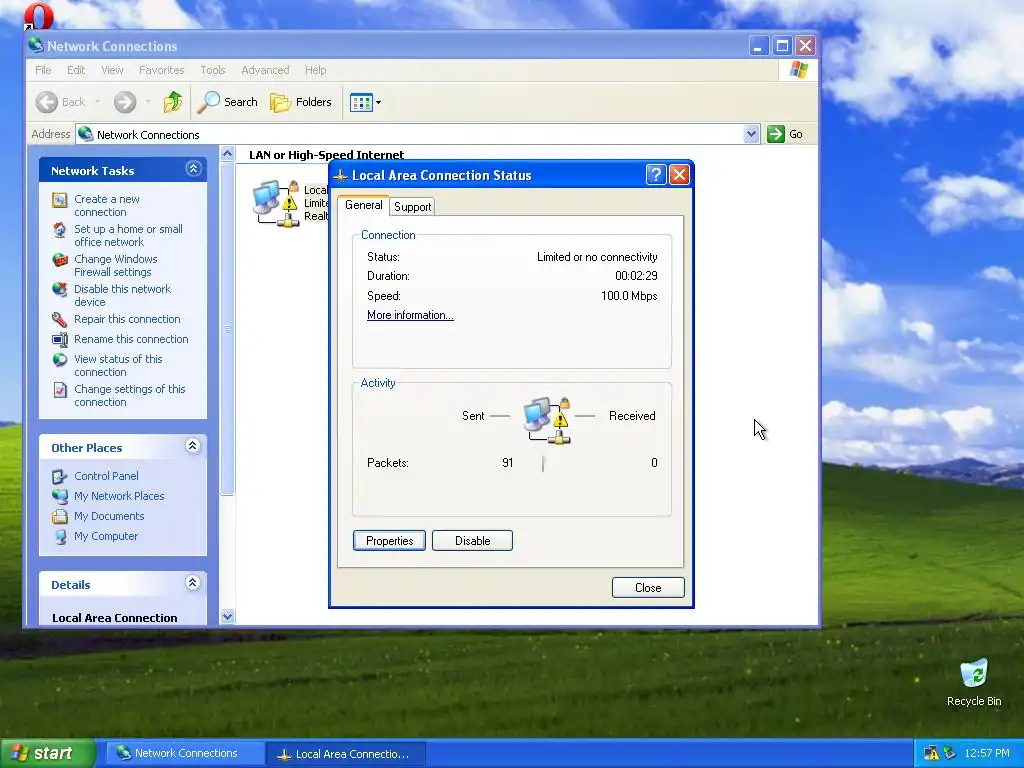Open the Start menu
1024x768 pixels.
click(x=47, y=753)
